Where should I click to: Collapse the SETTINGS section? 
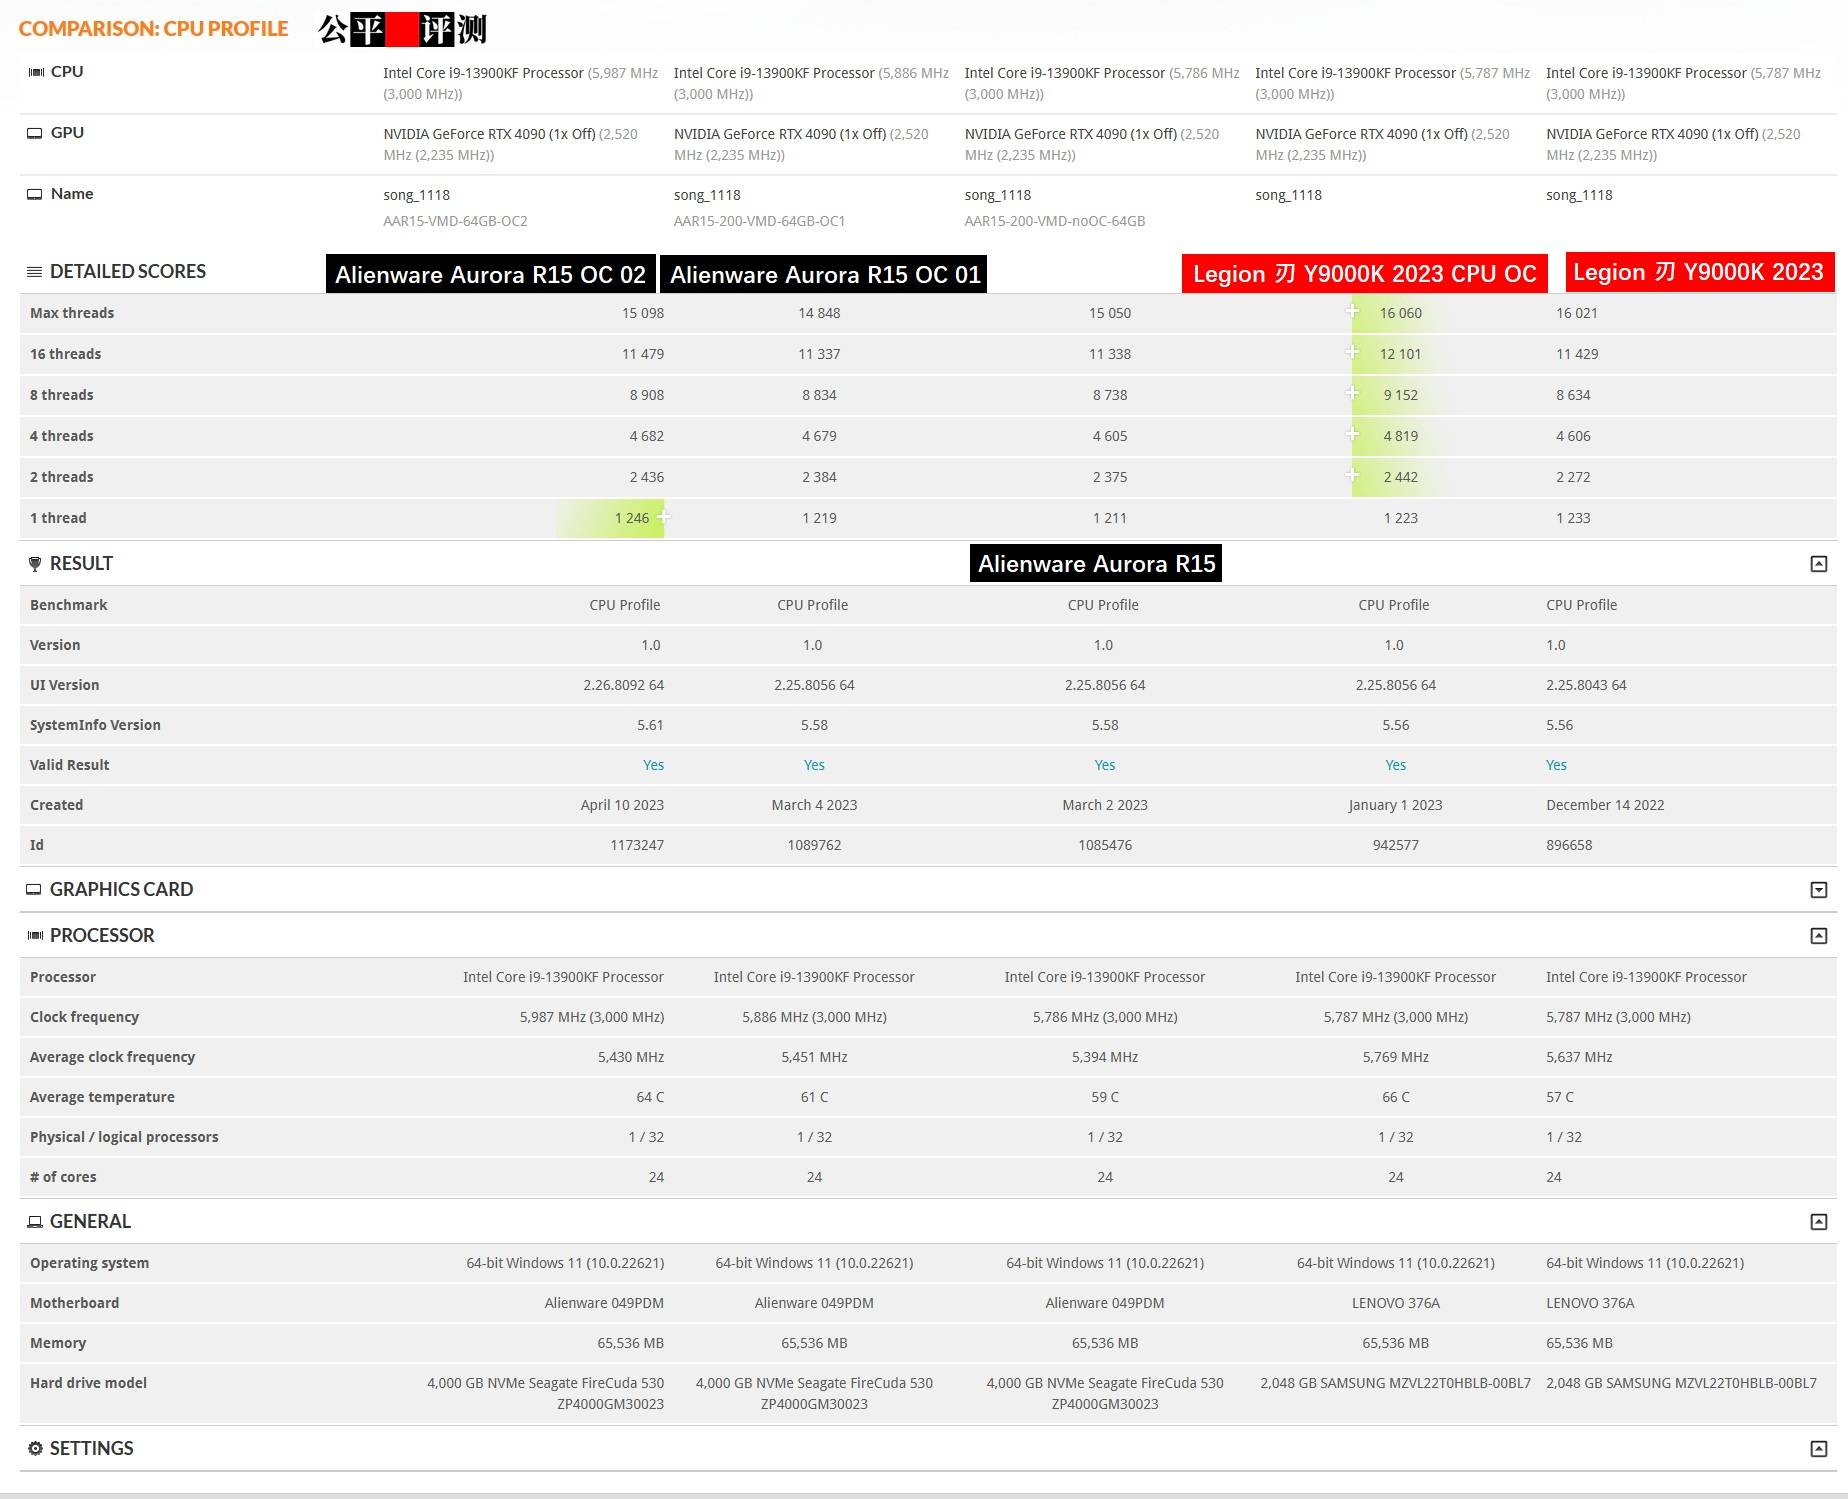tap(1819, 1449)
